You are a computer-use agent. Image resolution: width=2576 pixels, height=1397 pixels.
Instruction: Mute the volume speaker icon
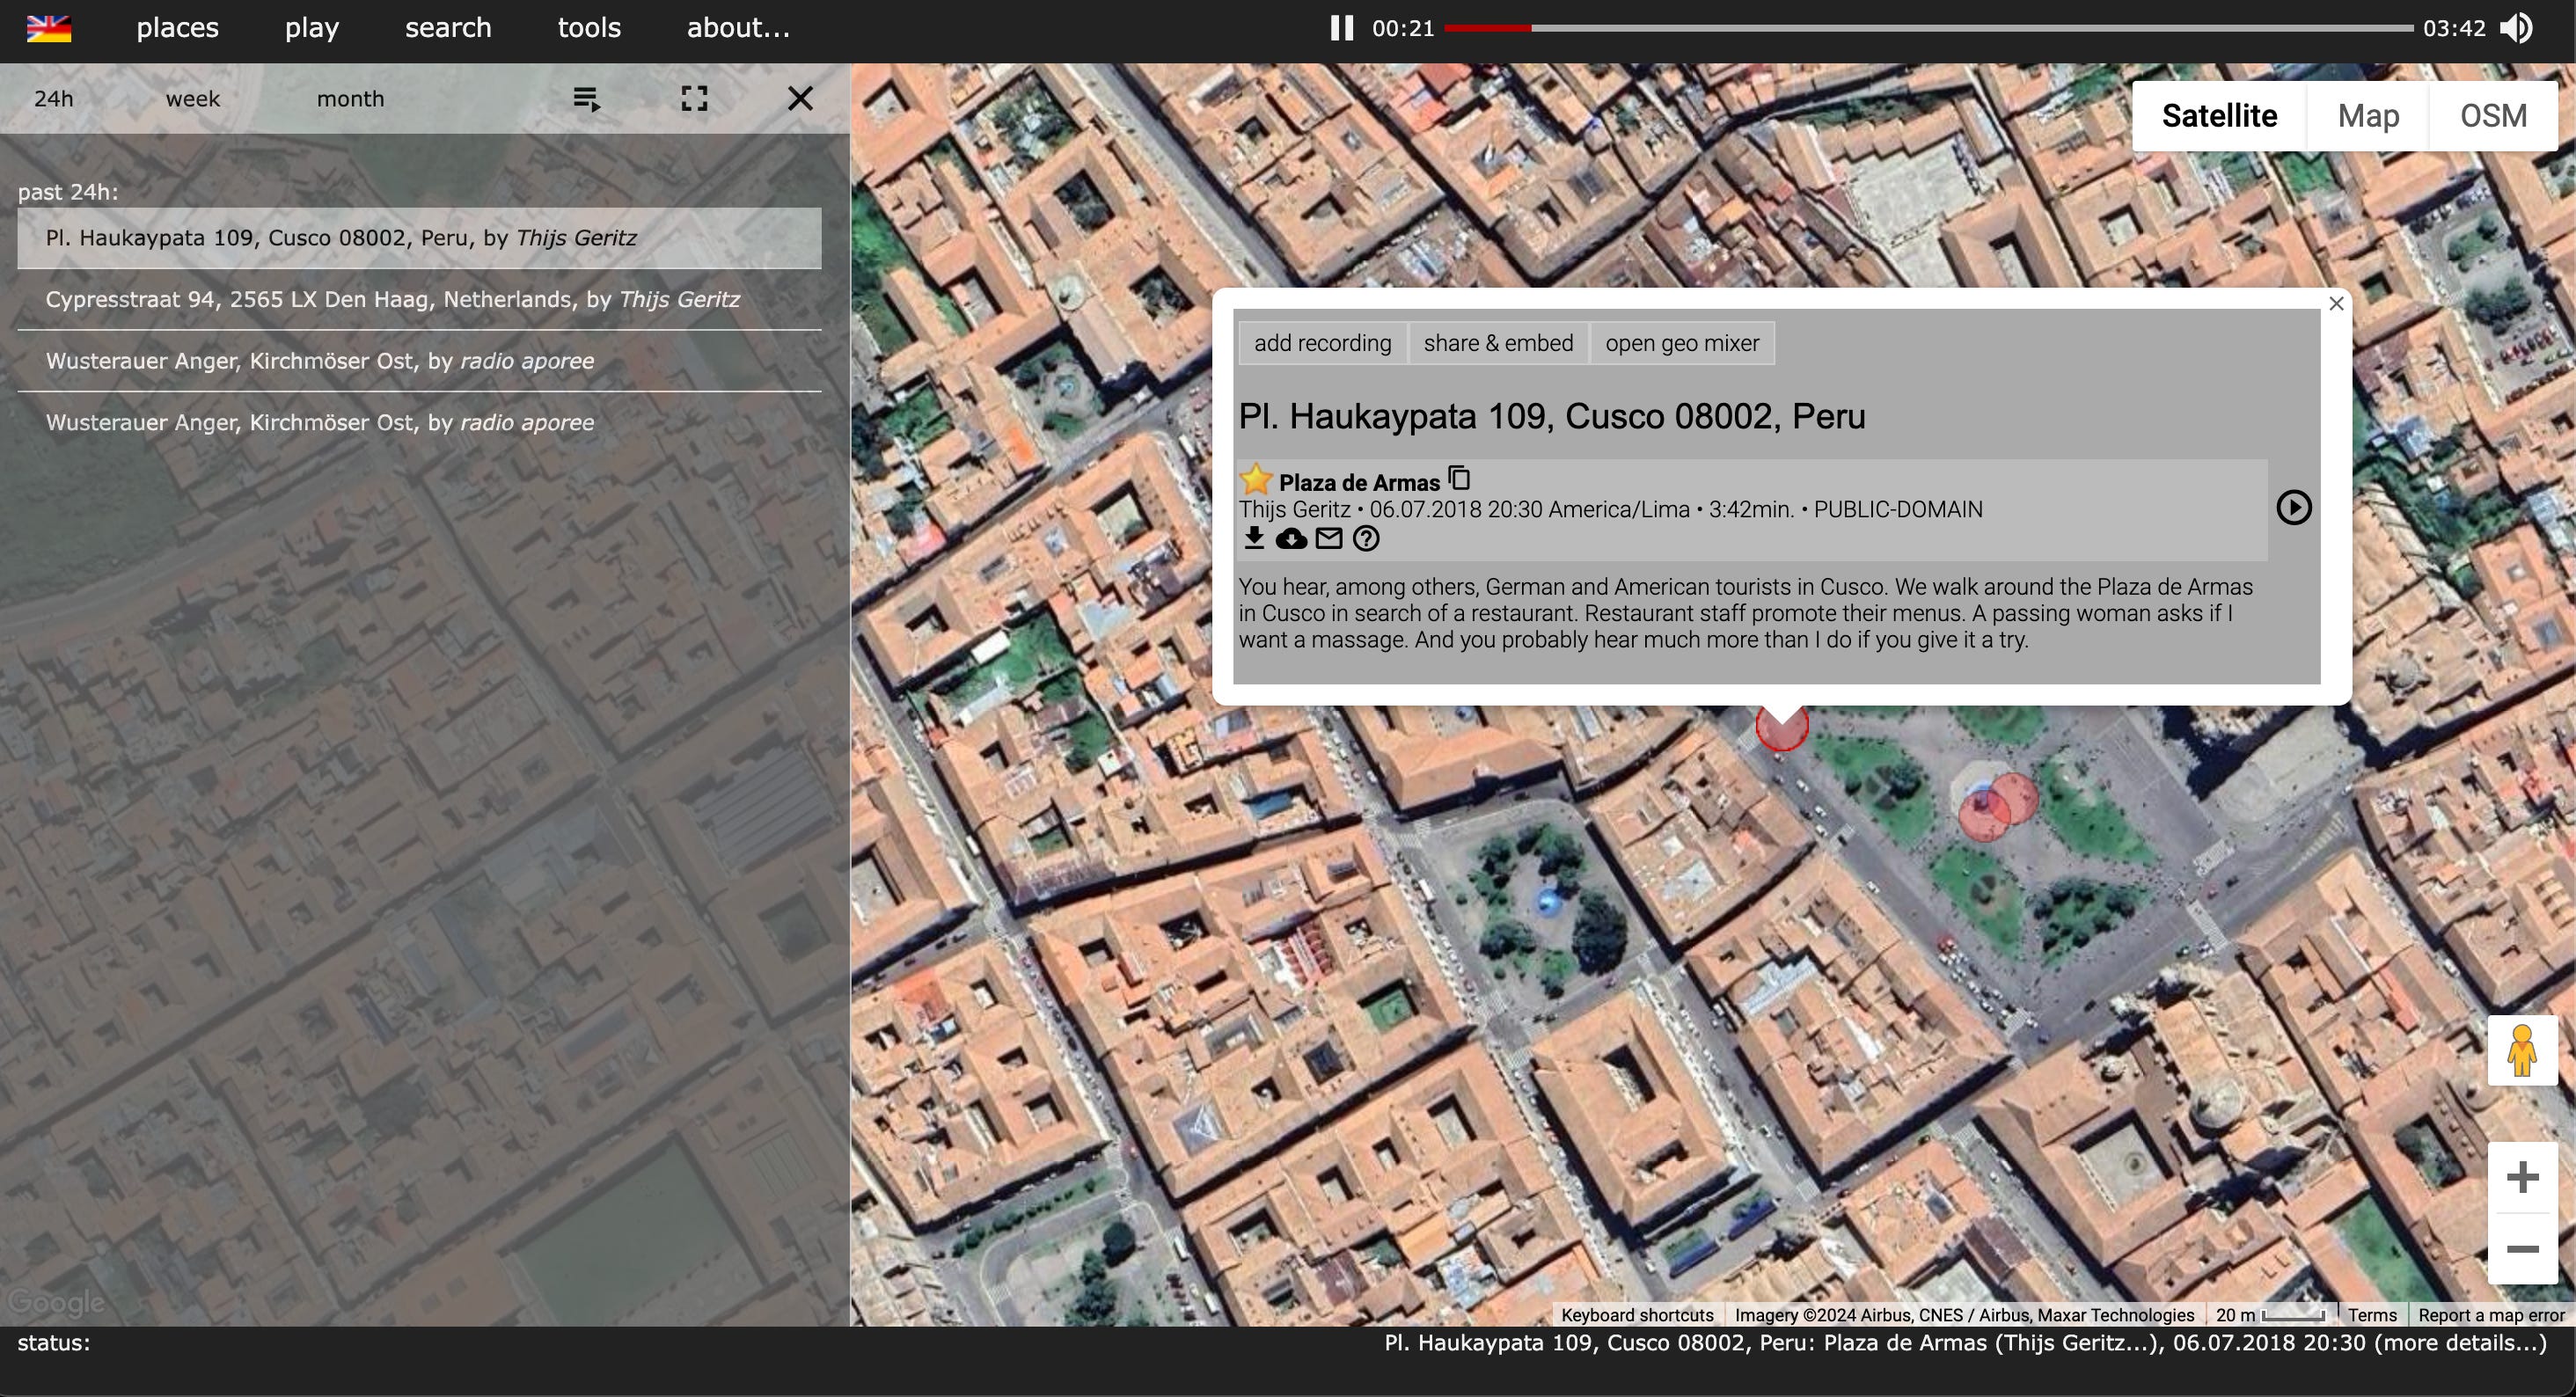(2516, 28)
